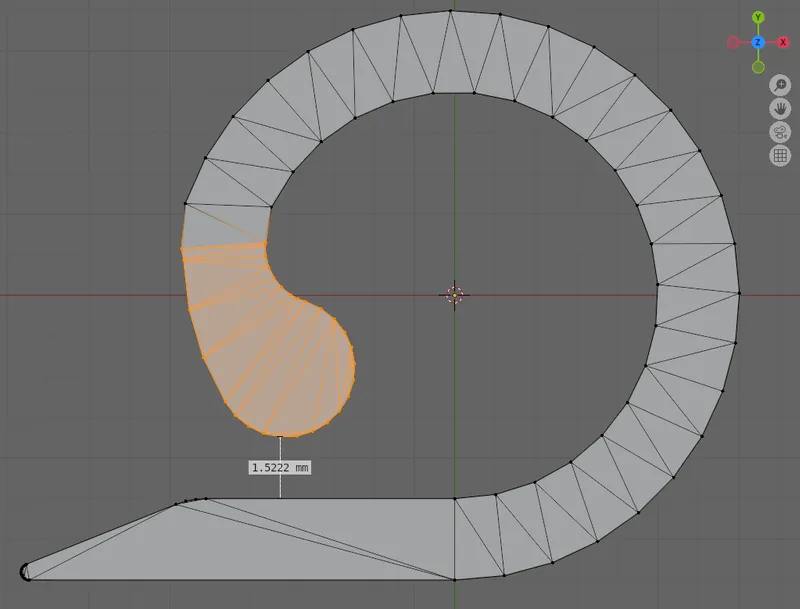The image size is (800, 609).
Task: Click the 1.5222 mm measurement label
Action: pos(280,468)
